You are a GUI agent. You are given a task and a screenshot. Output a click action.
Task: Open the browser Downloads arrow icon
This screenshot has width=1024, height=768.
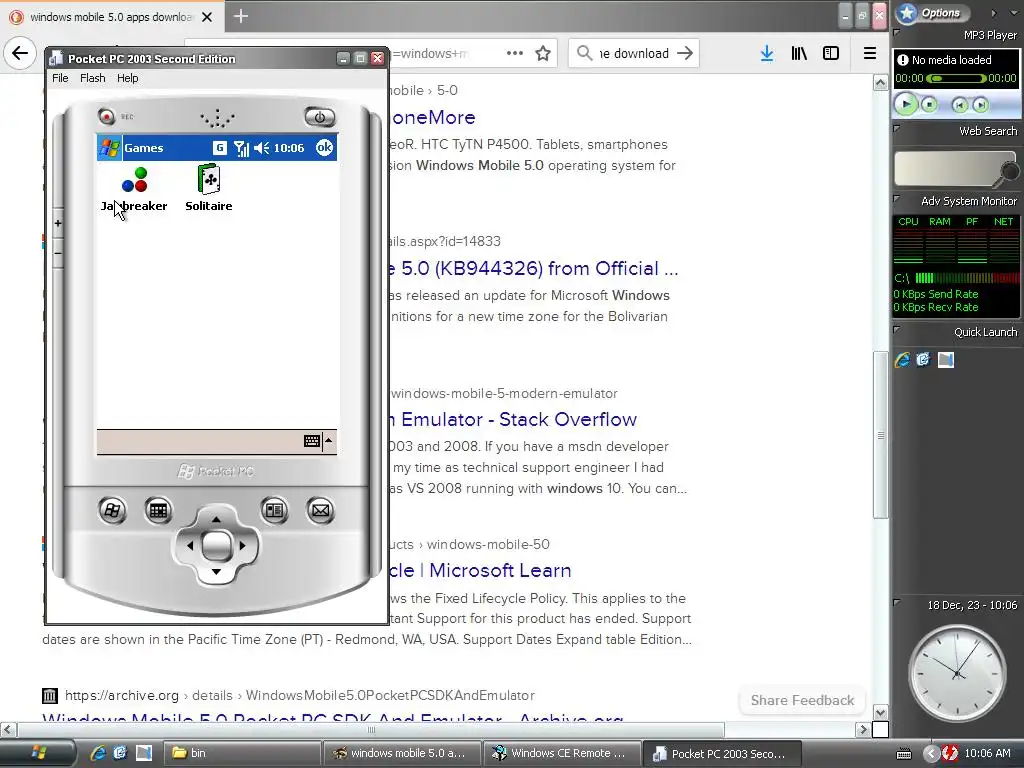point(767,53)
